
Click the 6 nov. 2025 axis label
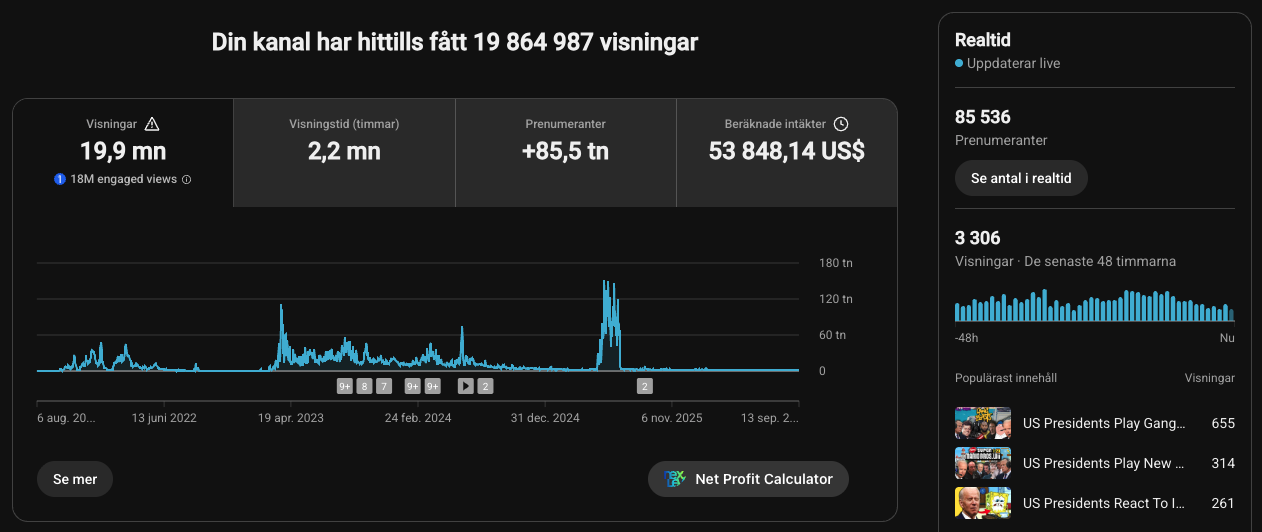(672, 418)
